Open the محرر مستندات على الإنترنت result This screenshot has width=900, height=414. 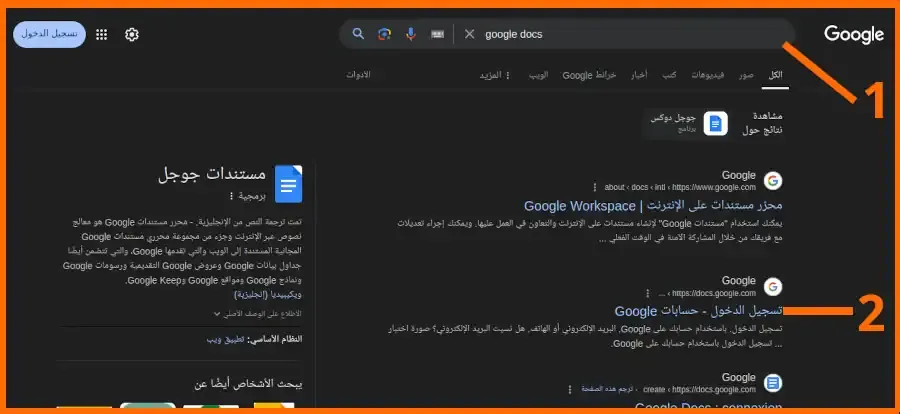click(x=653, y=205)
